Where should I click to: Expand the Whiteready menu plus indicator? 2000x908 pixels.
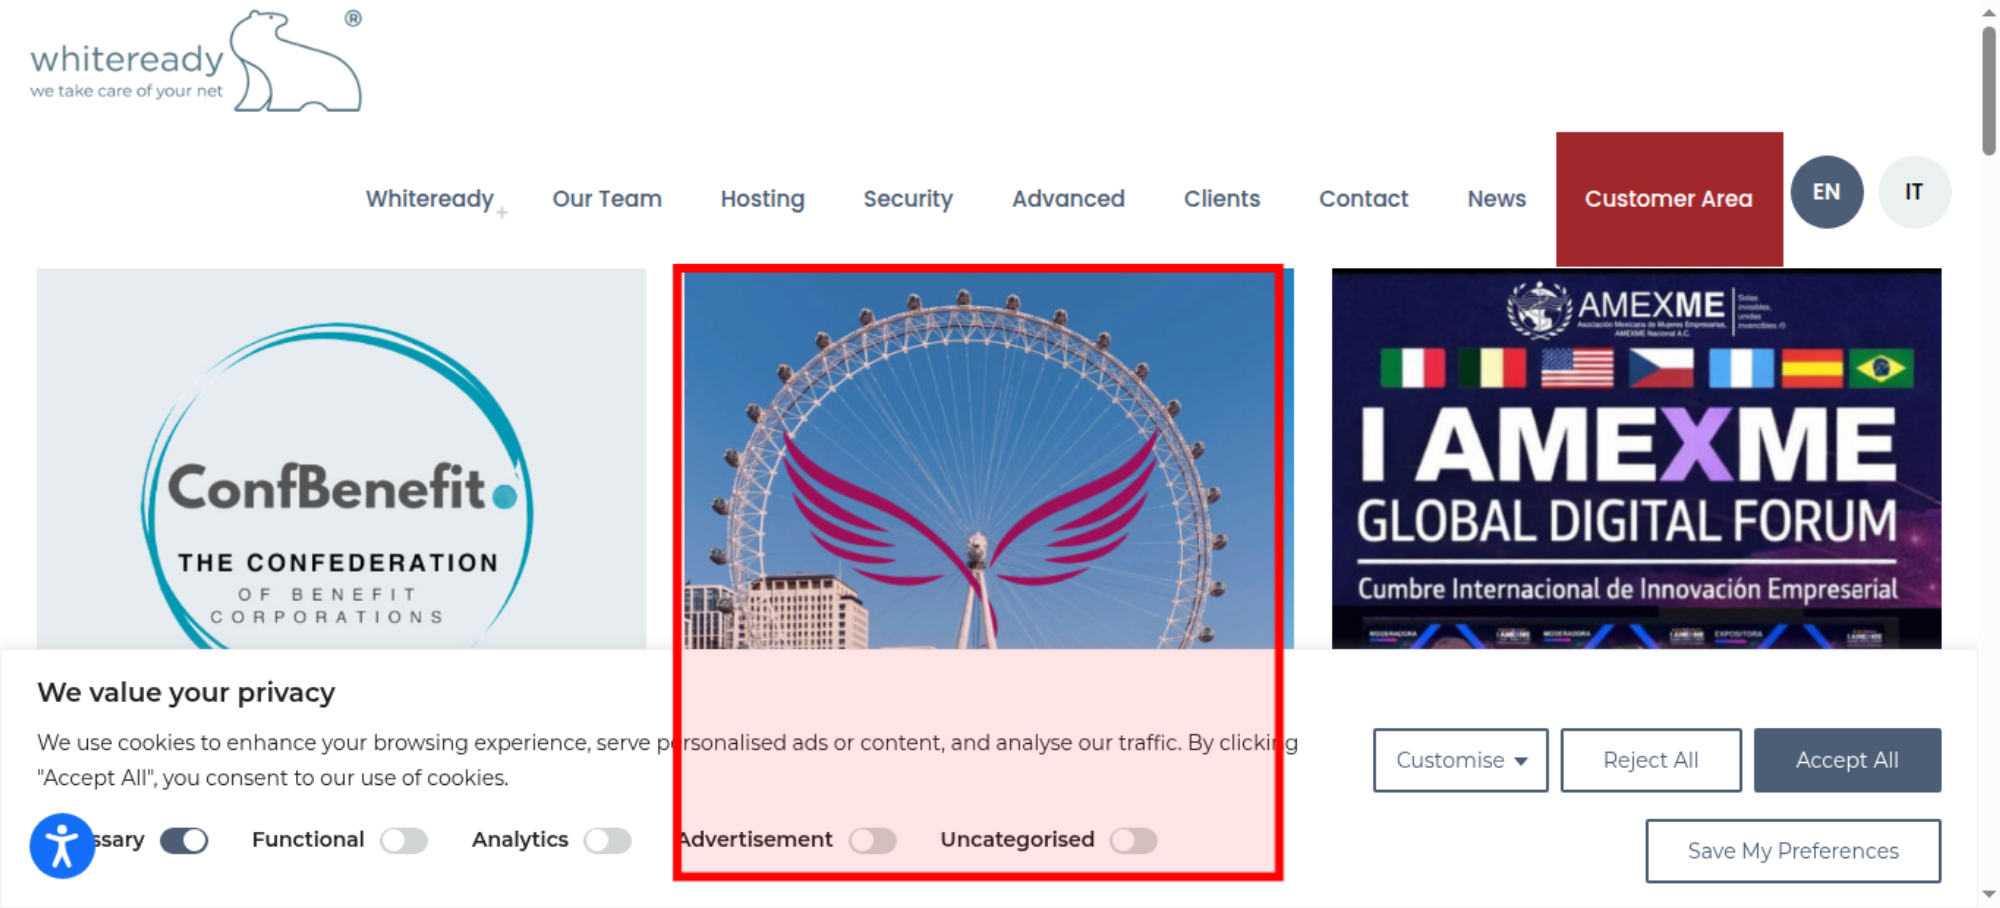point(502,212)
